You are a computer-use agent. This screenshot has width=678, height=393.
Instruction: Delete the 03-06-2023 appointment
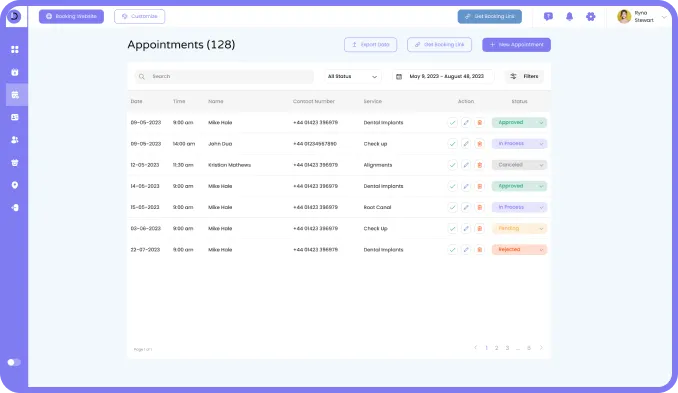click(479, 228)
